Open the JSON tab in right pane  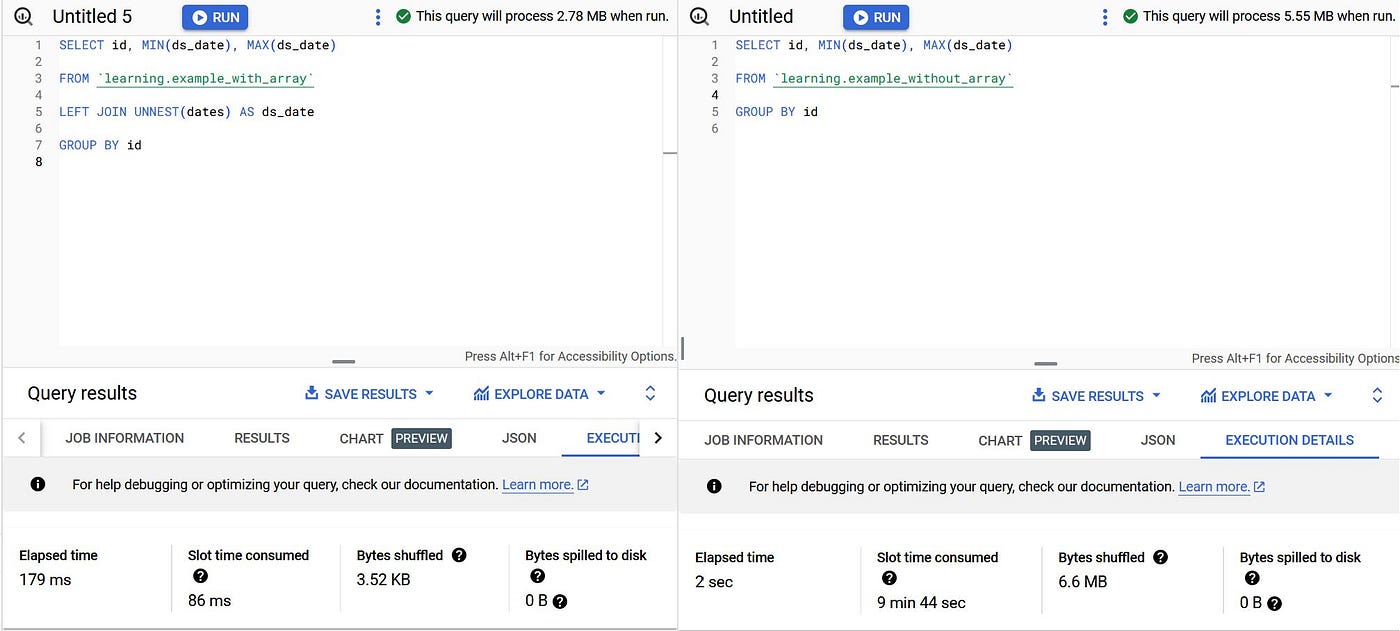[1158, 440]
